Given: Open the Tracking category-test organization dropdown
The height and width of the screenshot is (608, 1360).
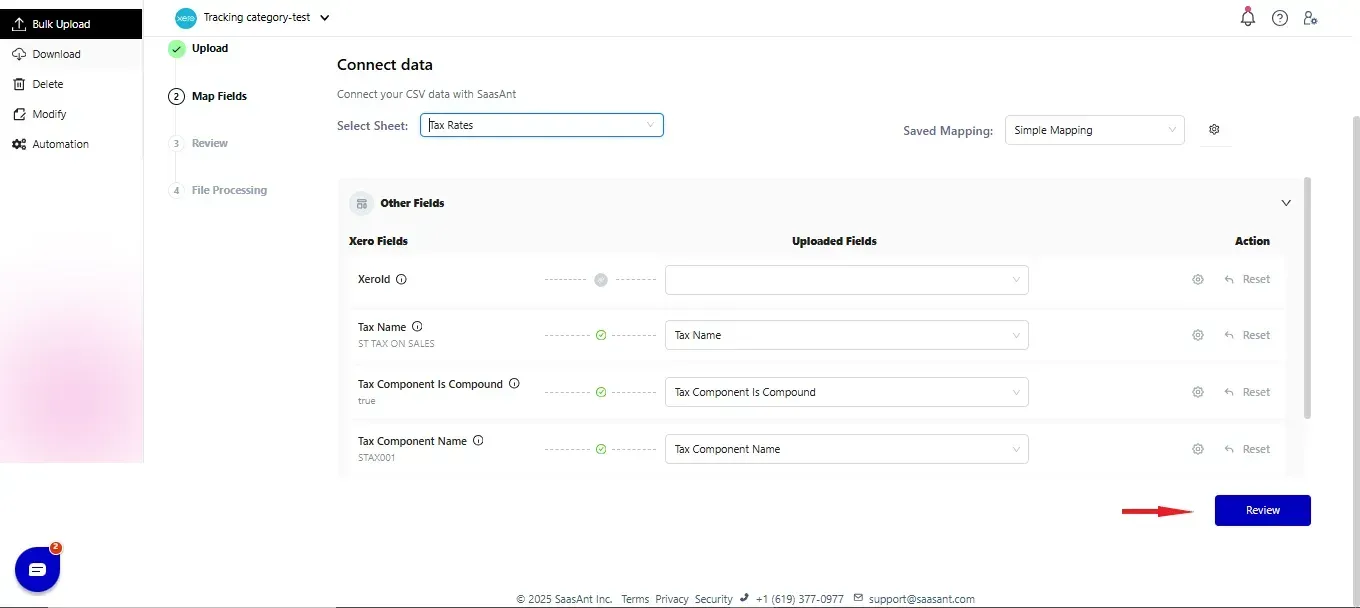Looking at the screenshot, I should click(x=266, y=17).
